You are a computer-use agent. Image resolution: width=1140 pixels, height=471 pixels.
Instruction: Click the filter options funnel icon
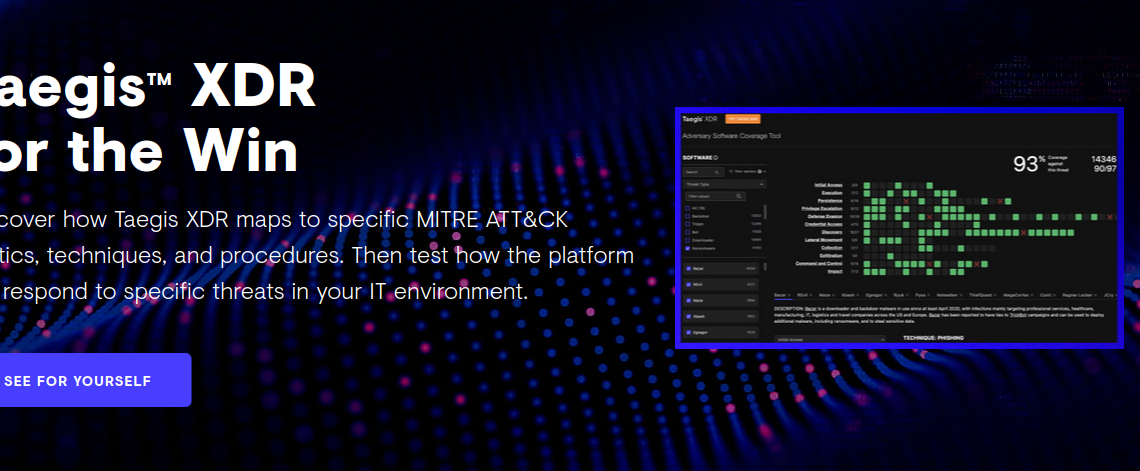point(732,172)
